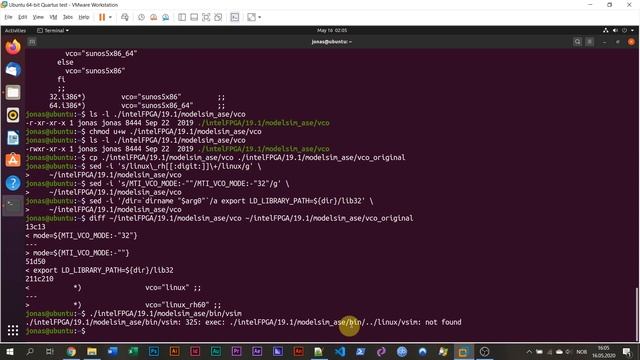This screenshot has height=360, width=640.
Task: Open the Windows notification center
Action: 627,351
